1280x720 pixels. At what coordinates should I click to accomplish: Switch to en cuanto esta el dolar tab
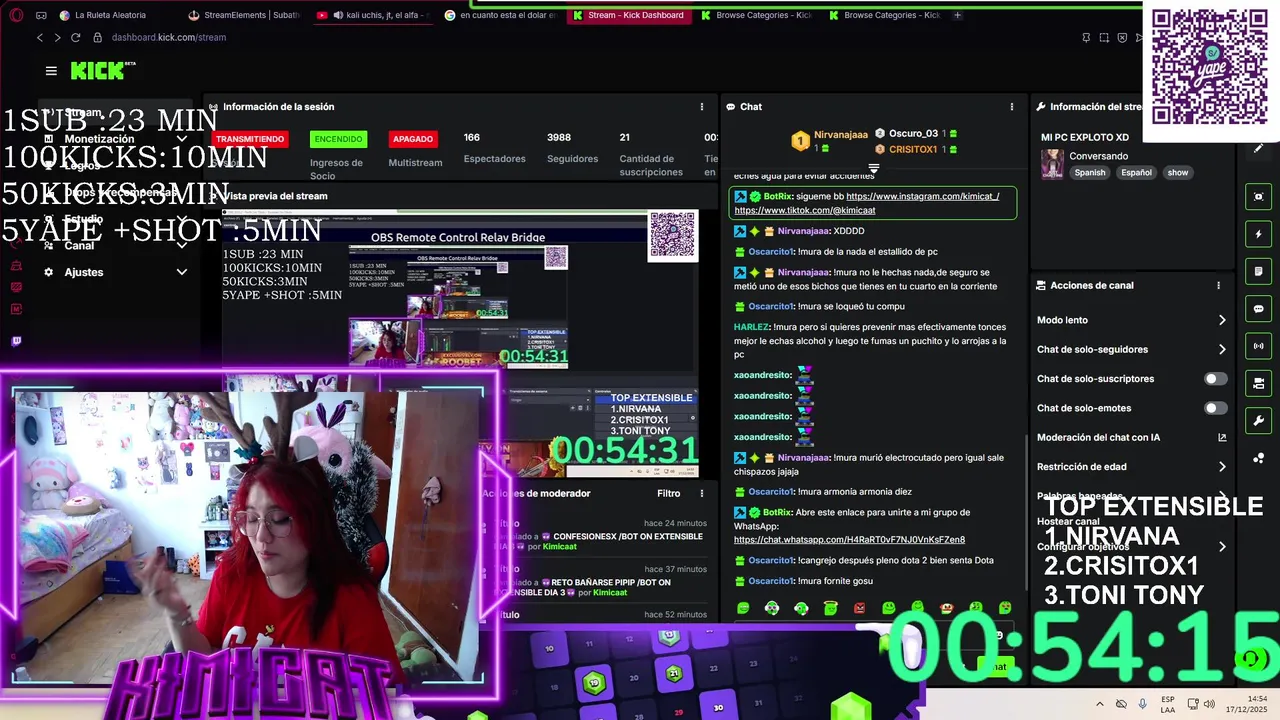click(500, 15)
